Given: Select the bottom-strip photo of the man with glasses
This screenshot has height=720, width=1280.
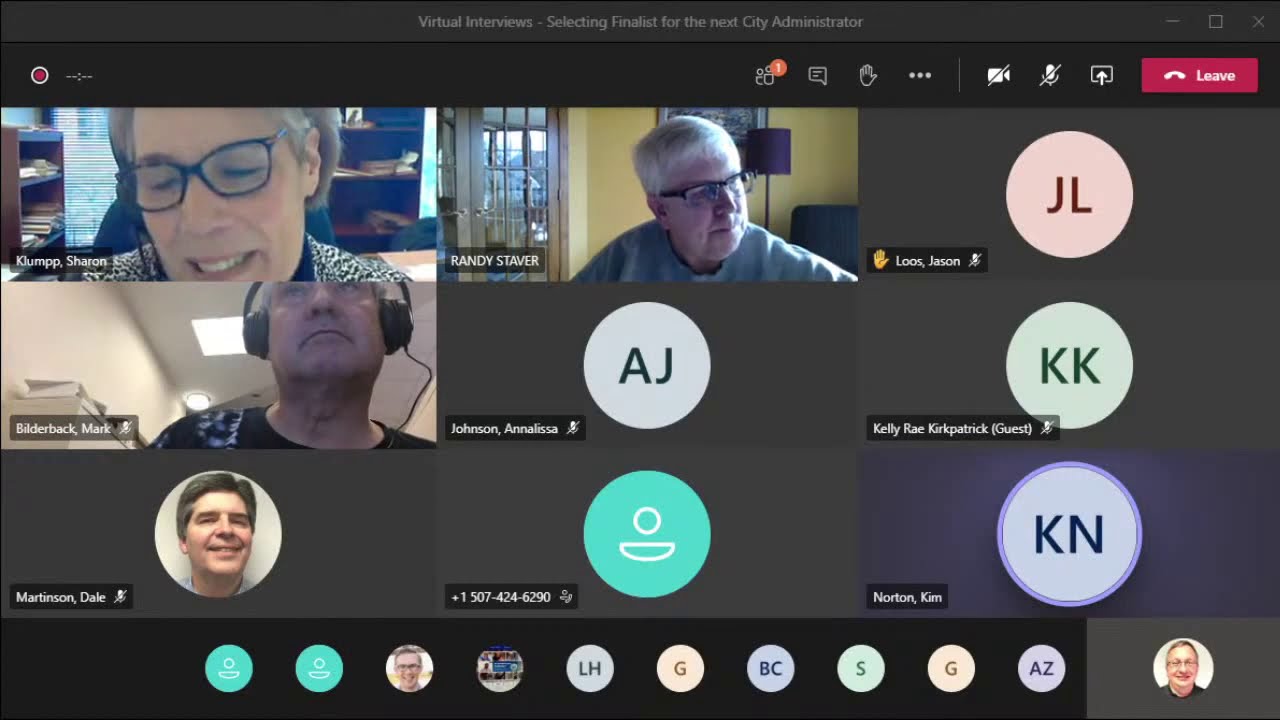Looking at the screenshot, I should (409, 668).
